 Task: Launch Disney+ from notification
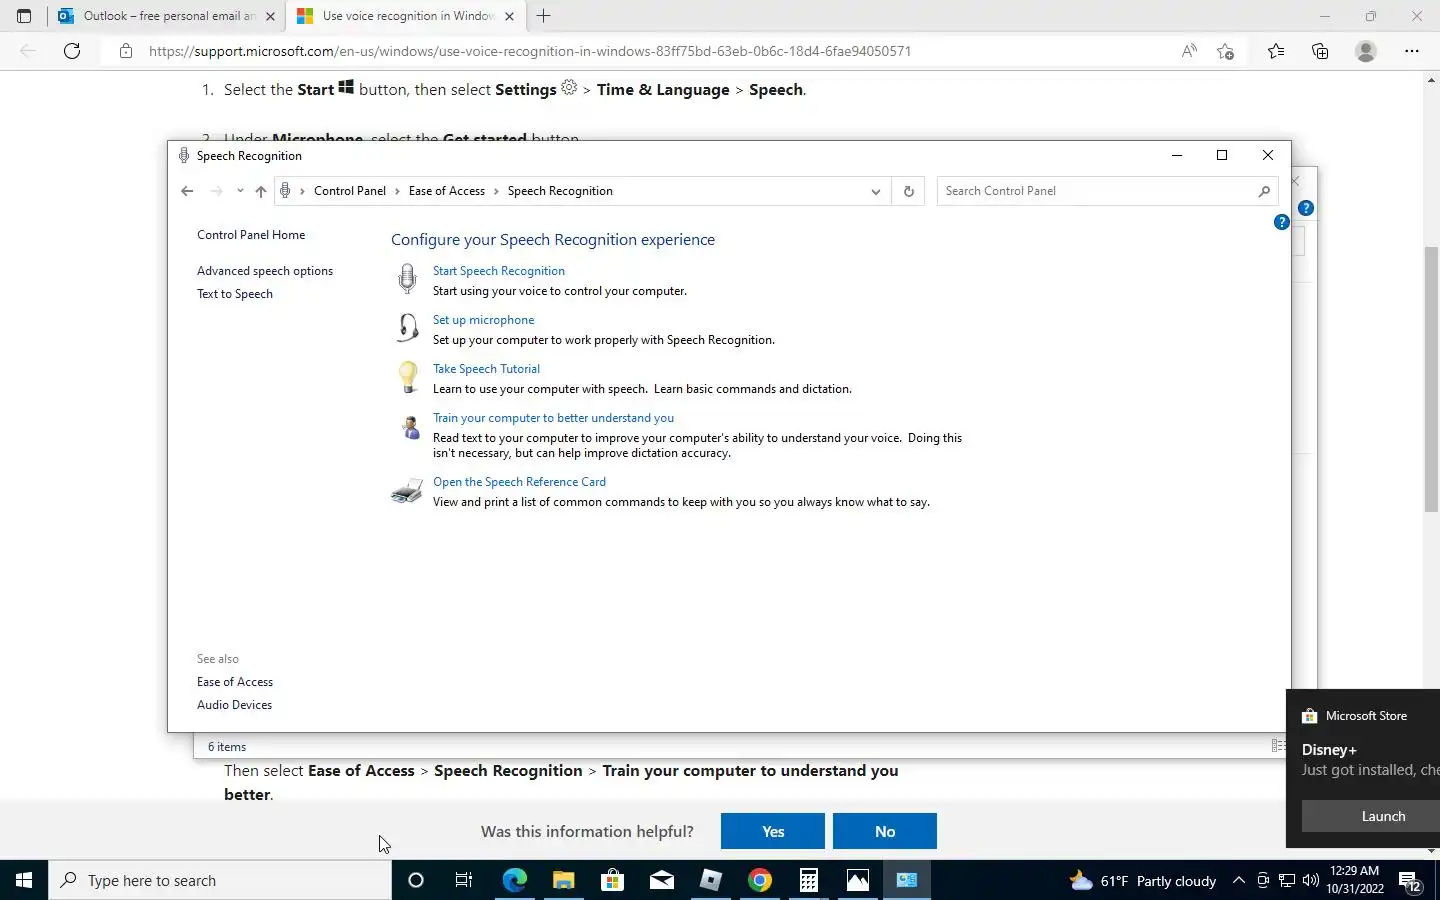pos(1371,816)
